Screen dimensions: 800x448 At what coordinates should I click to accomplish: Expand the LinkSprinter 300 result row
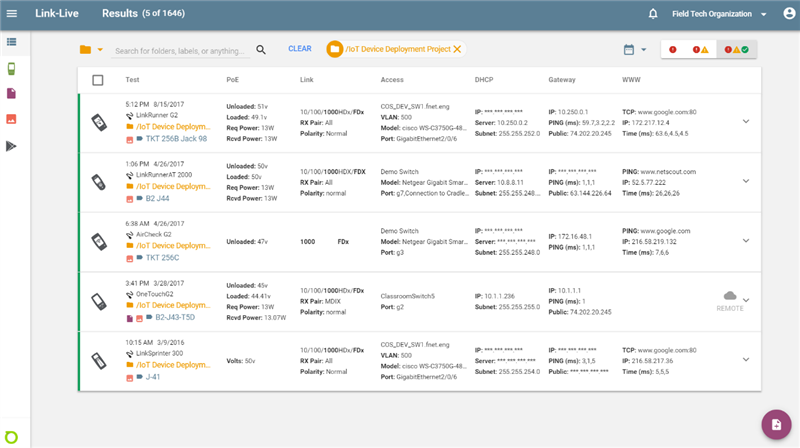[x=745, y=360]
